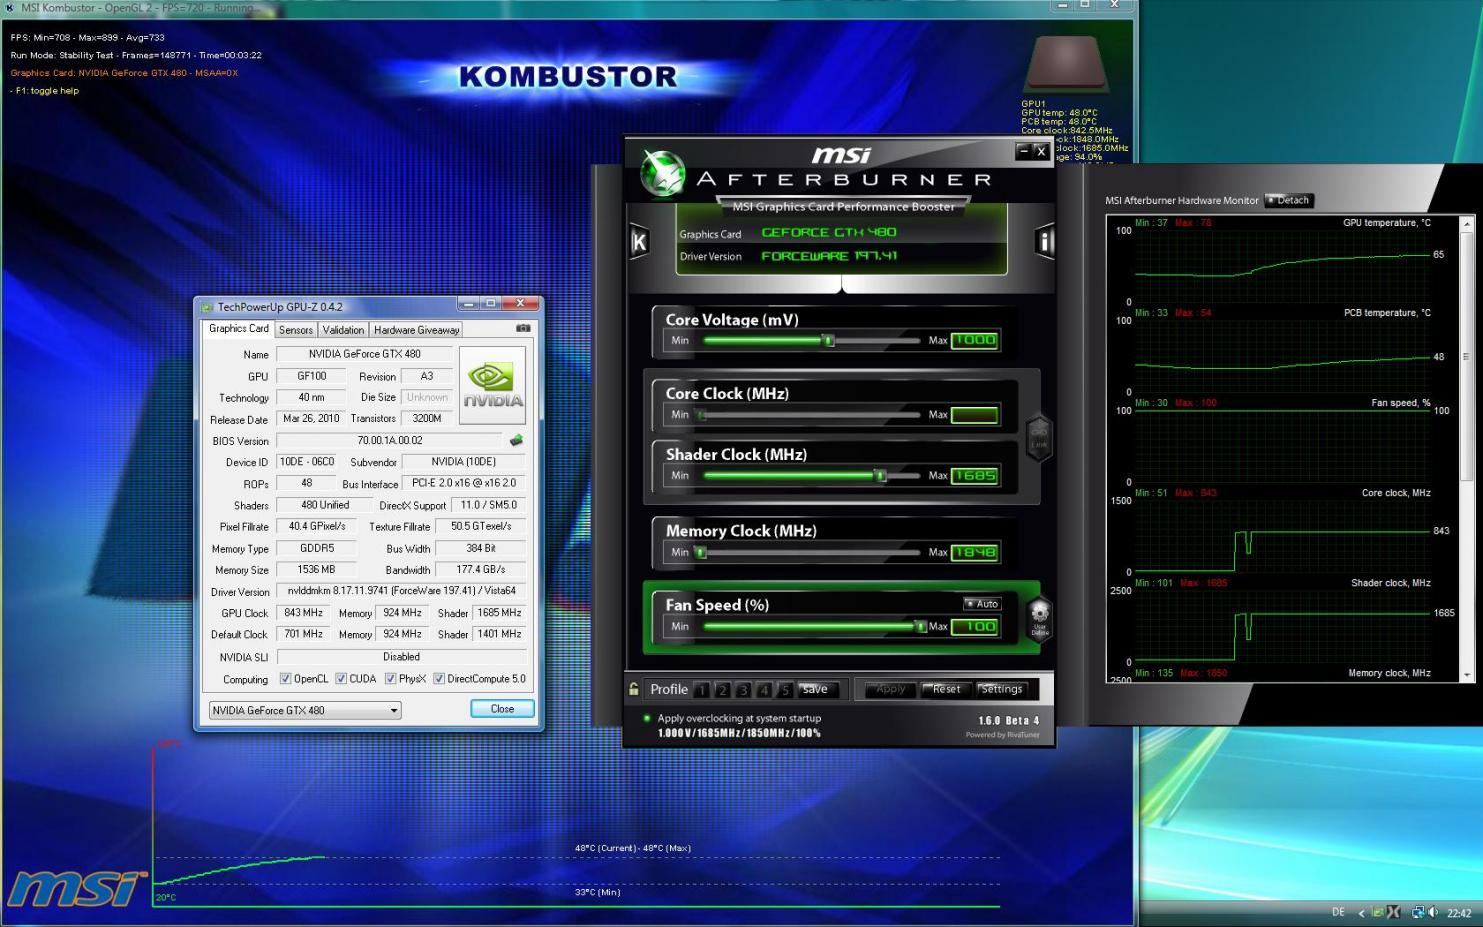Detach the Hardware Monitor panel
The height and width of the screenshot is (927, 1483).
click(x=1288, y=200)
